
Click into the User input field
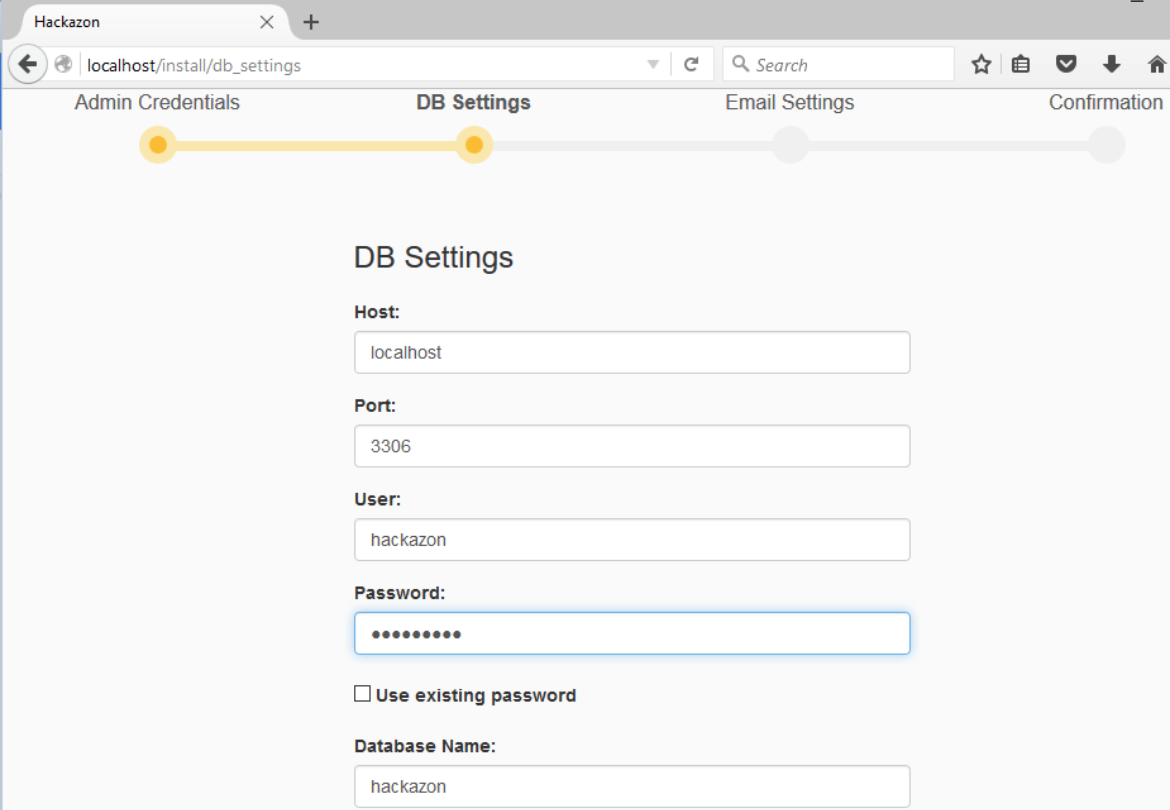click(x=632, y=539)
